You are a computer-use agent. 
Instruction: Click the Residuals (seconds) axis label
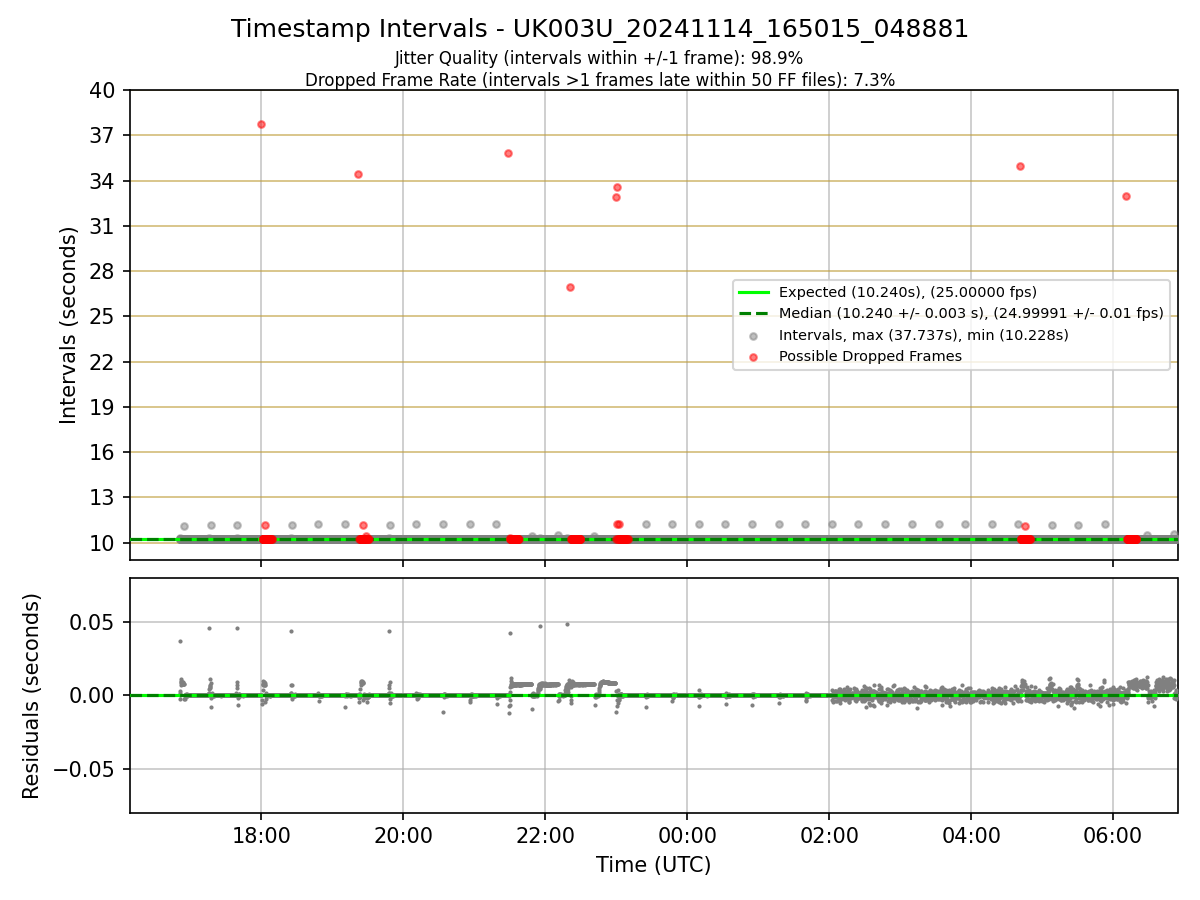[x=32, y=696]
